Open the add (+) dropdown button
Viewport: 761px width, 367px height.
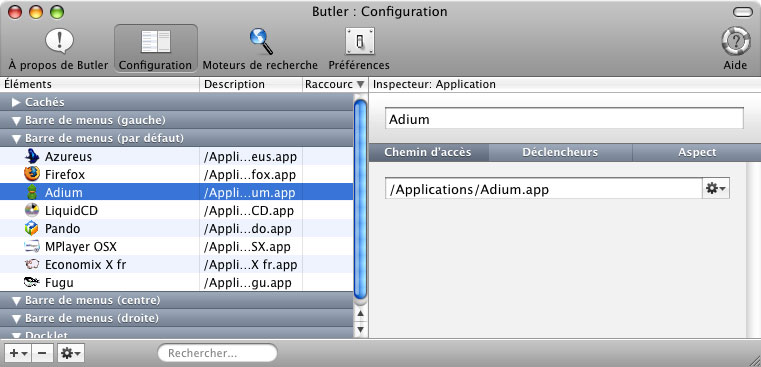pos(18,353)
